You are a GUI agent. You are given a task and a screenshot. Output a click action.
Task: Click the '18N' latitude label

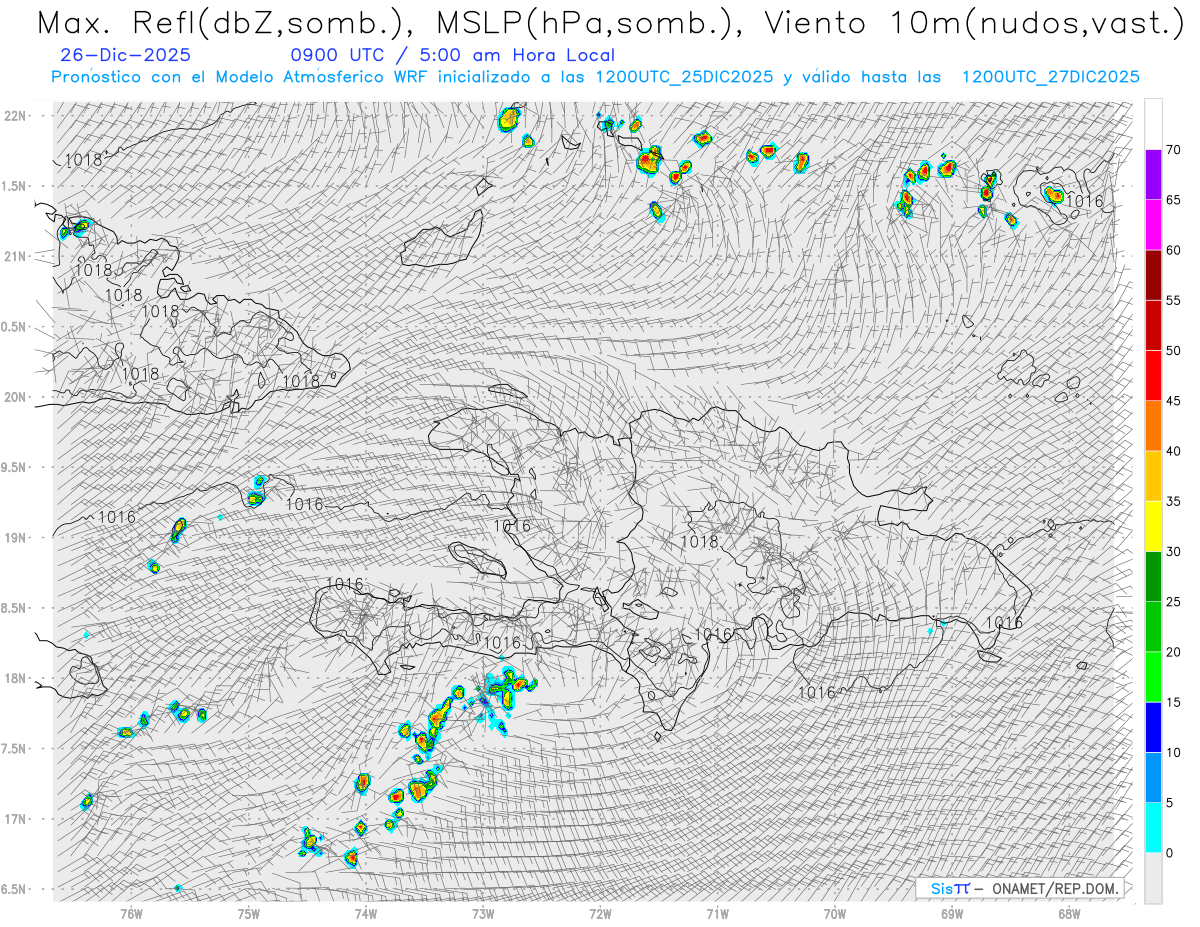(x=14, y=678)
